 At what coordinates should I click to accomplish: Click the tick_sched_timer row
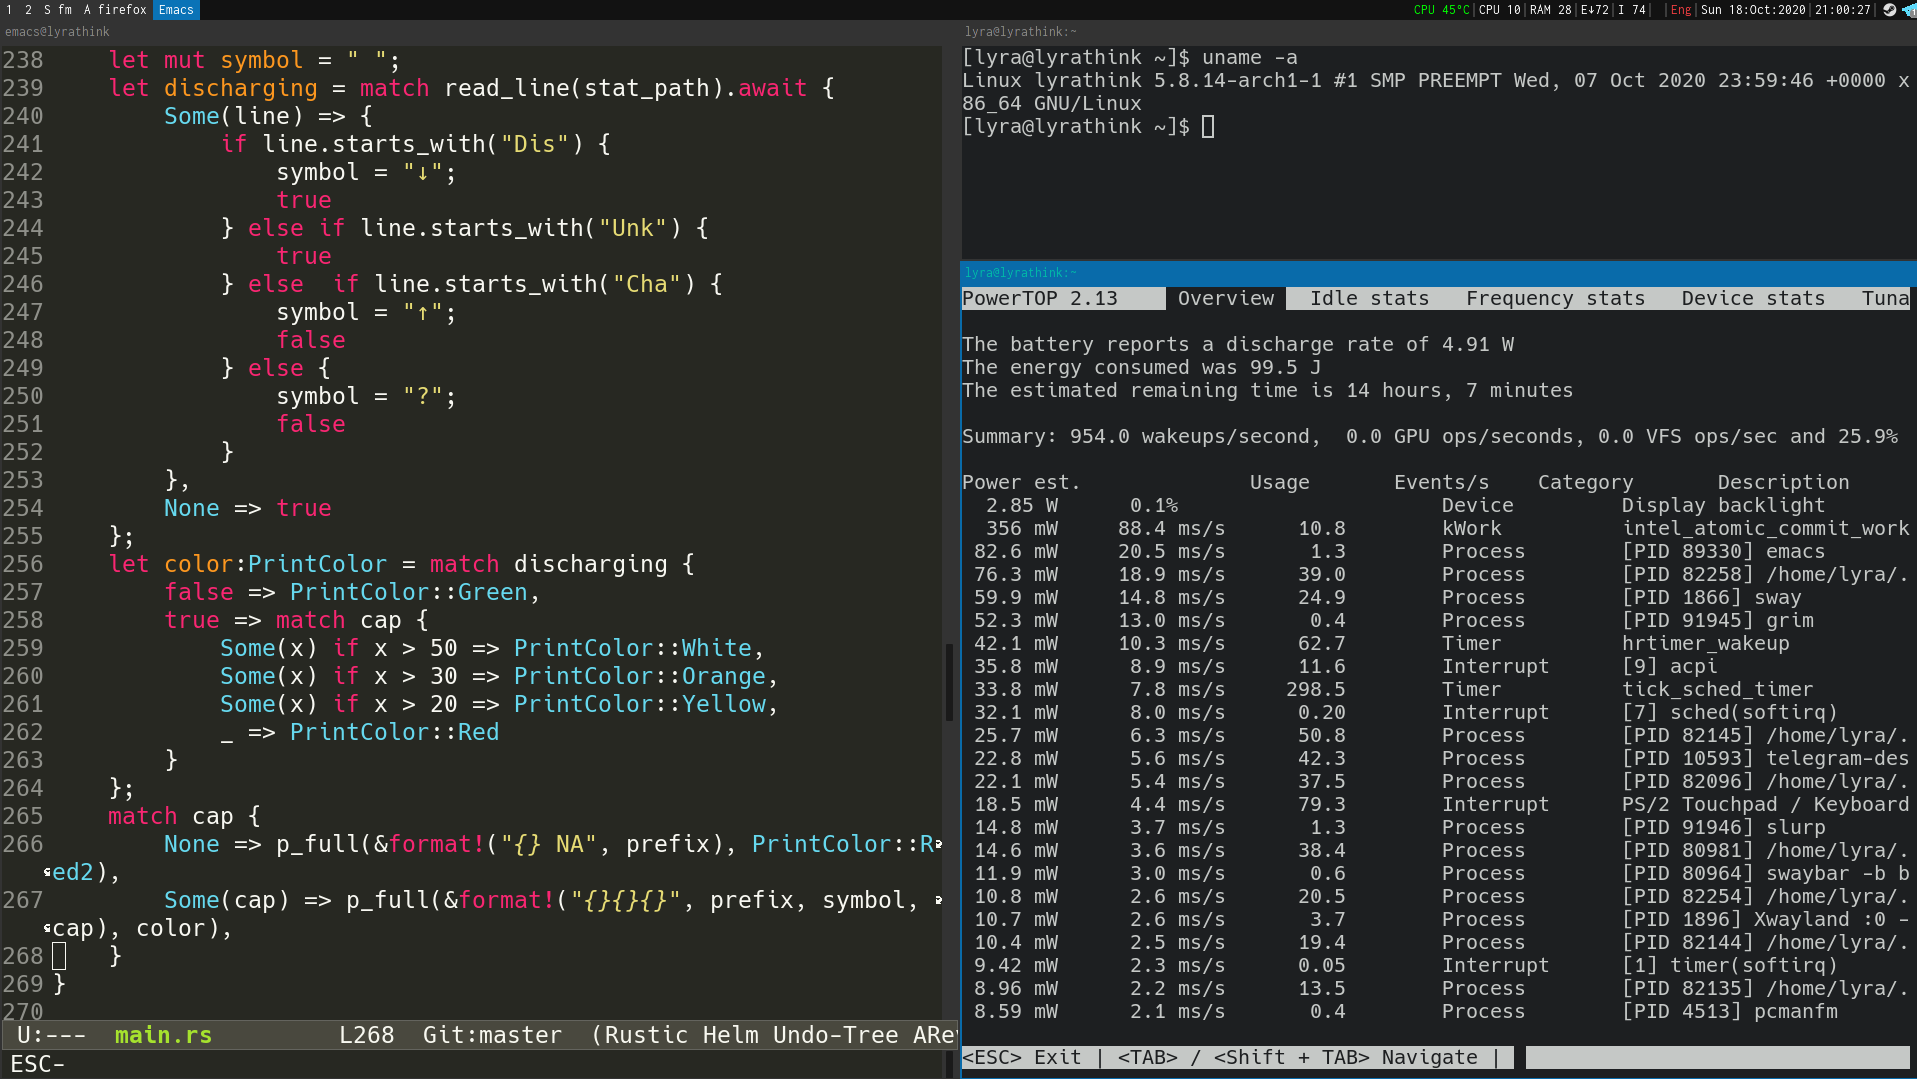(1436, 689)
